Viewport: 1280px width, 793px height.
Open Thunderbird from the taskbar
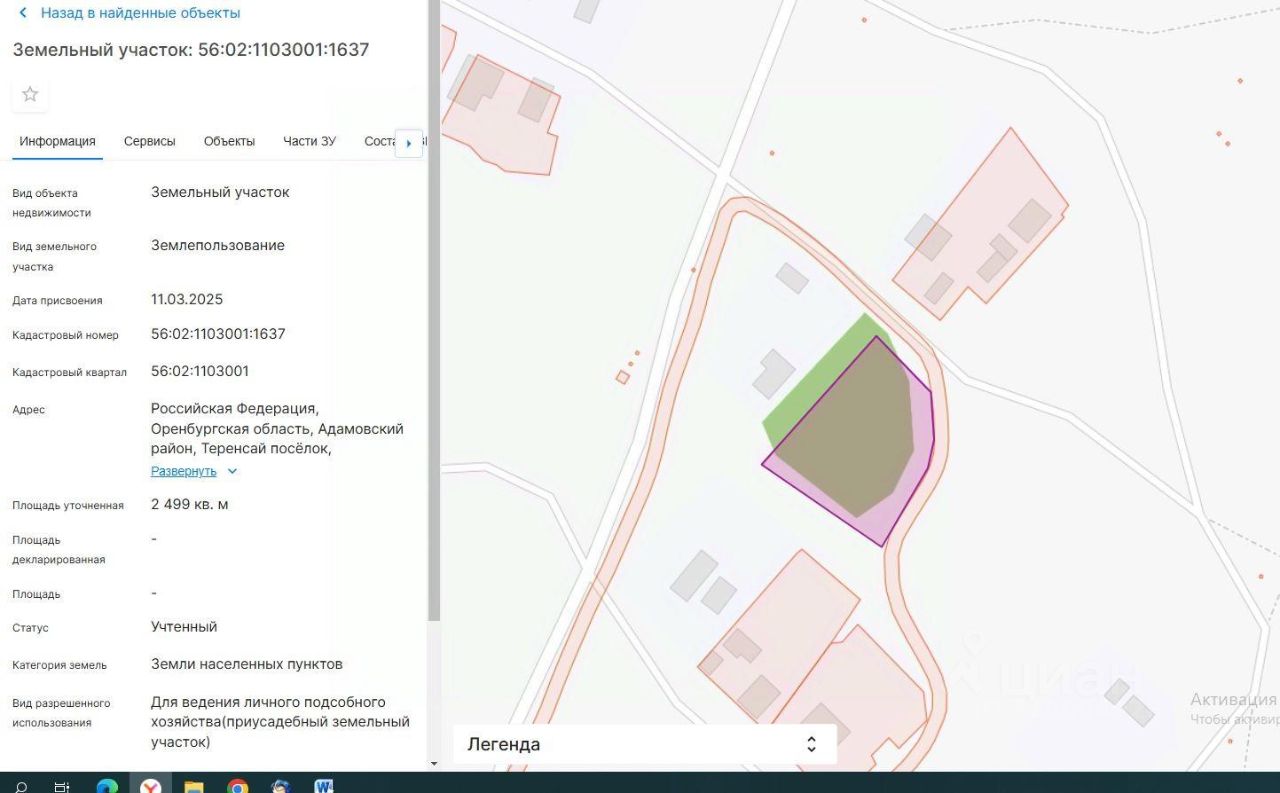(281, 786)
